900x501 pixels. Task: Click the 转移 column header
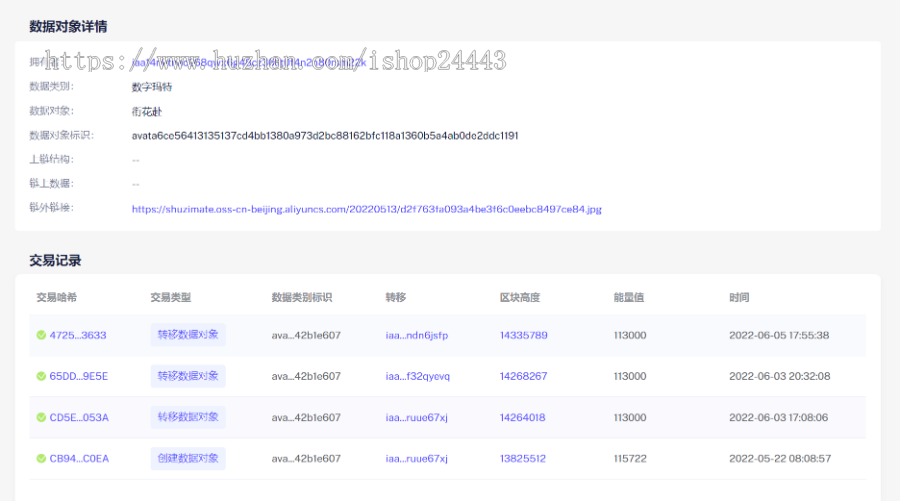coord(395,297)
